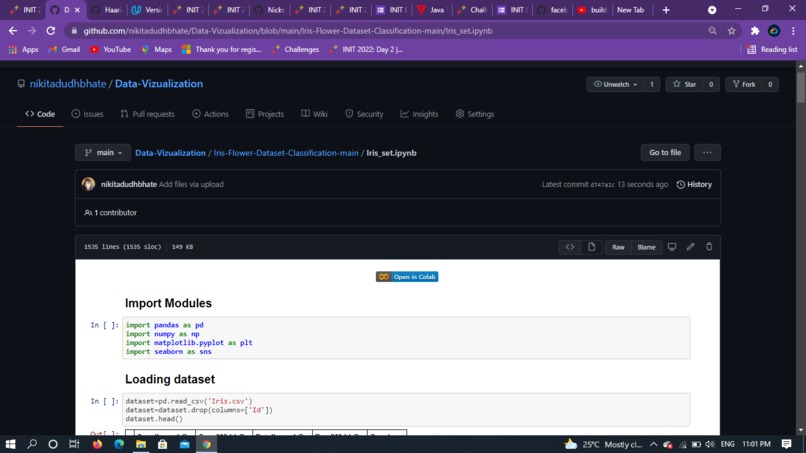Open taskbar search magnifier
The image size is (806, 453).
tap(32, 444)
